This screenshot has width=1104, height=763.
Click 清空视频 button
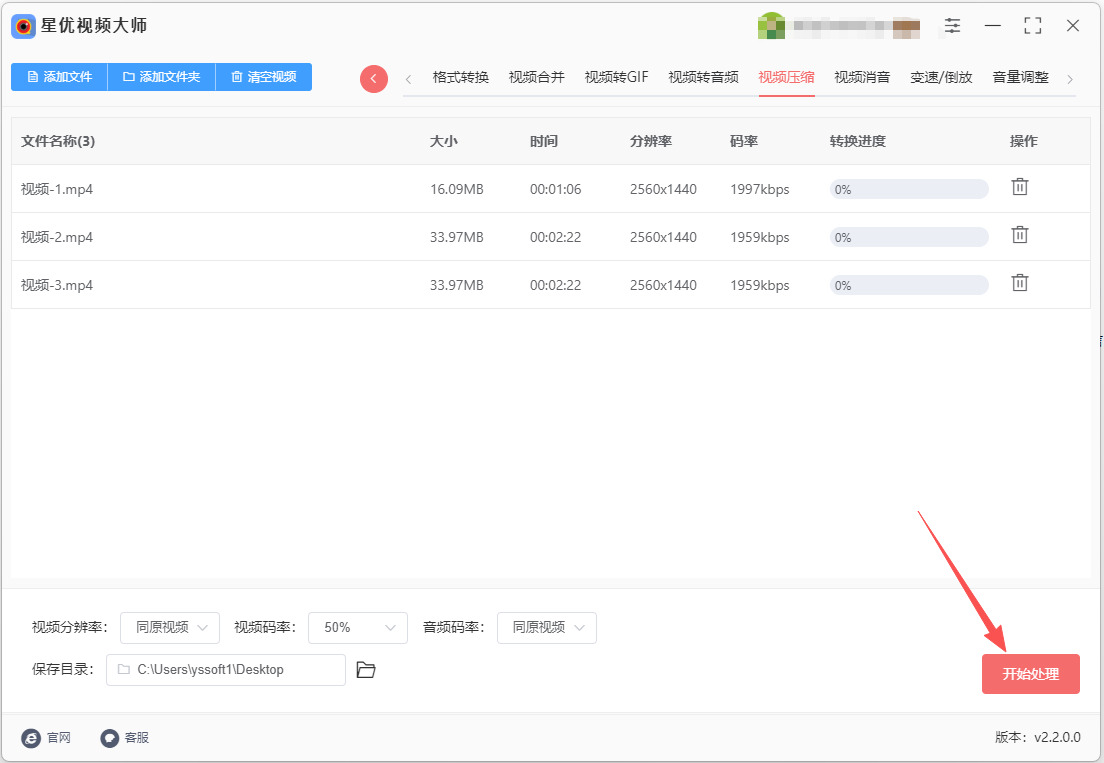click(263, 77)
